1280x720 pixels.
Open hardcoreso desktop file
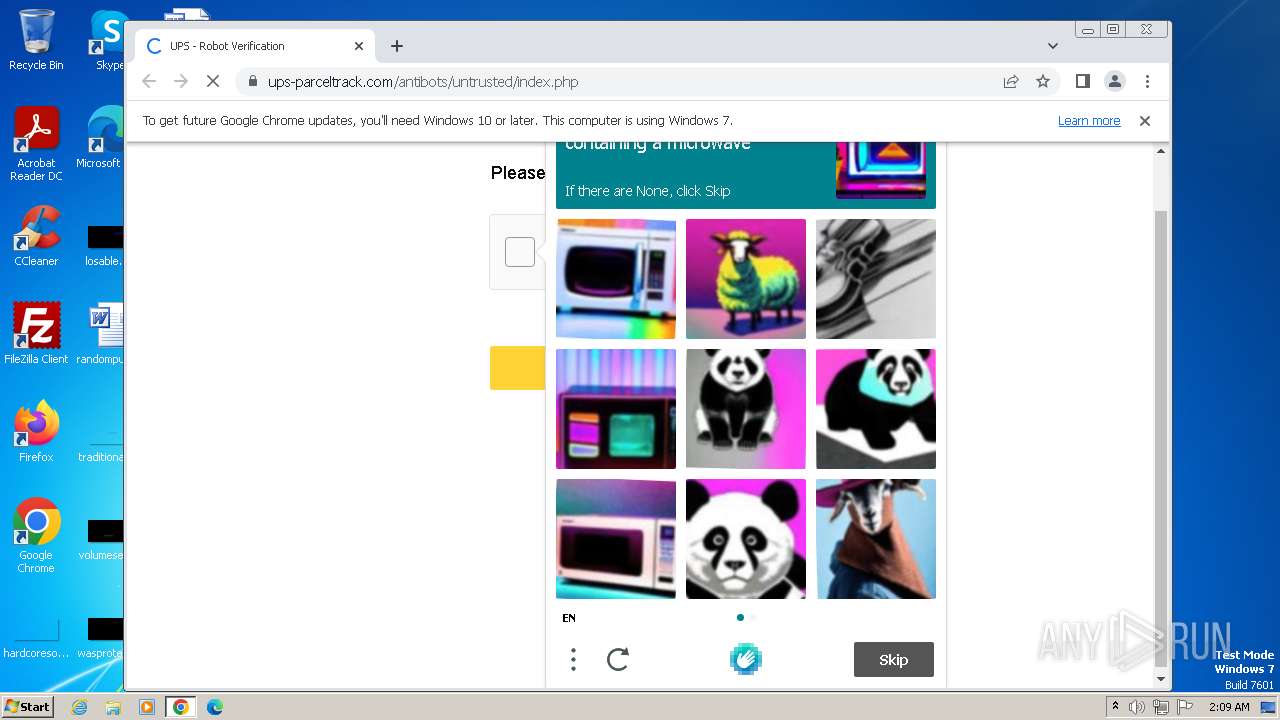(36, 636)
